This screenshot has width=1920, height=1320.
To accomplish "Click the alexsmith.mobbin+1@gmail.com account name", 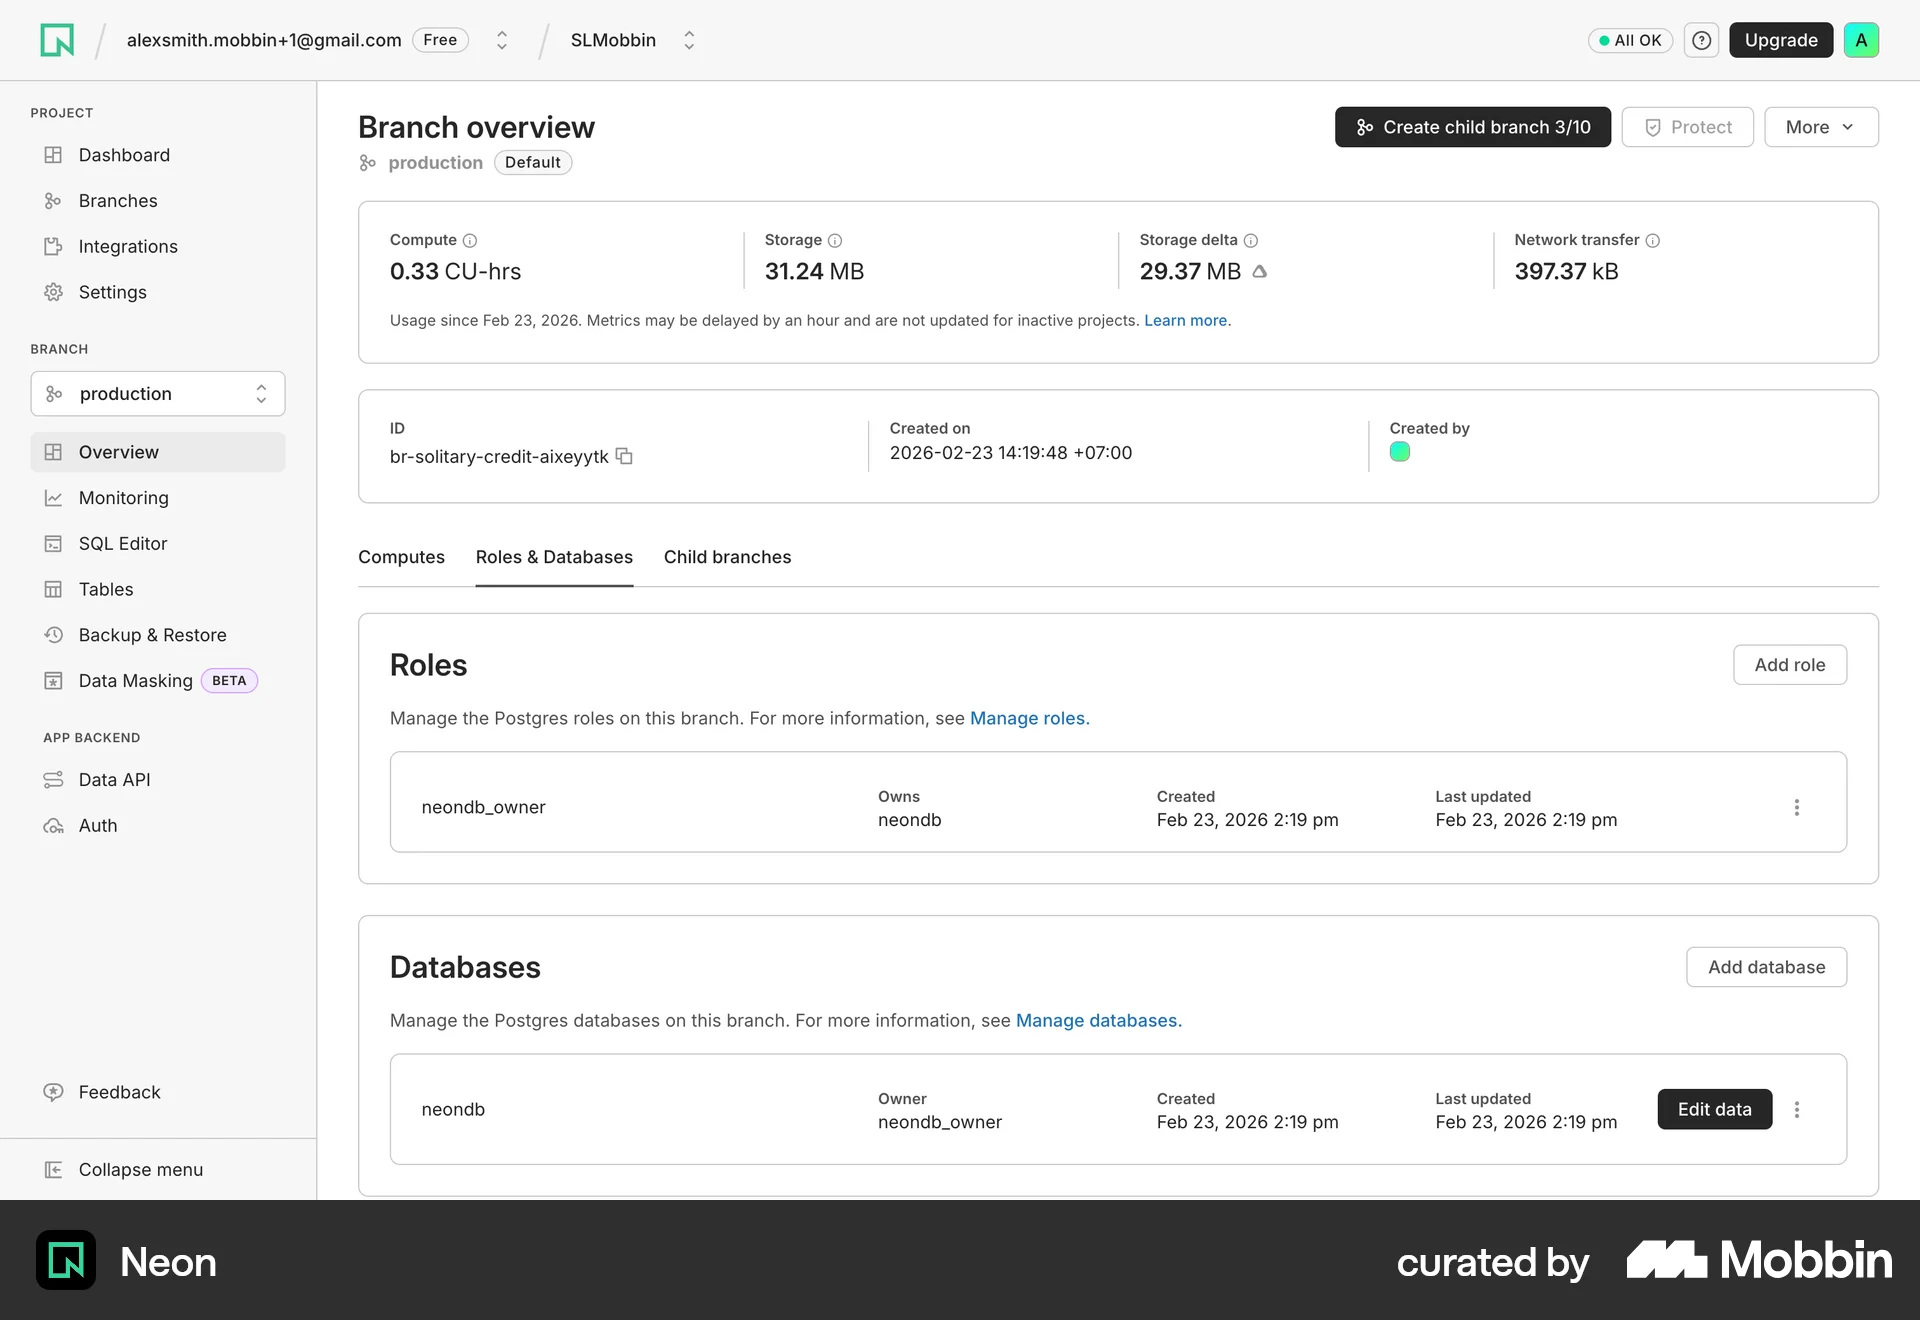I will tap(264, 40).
